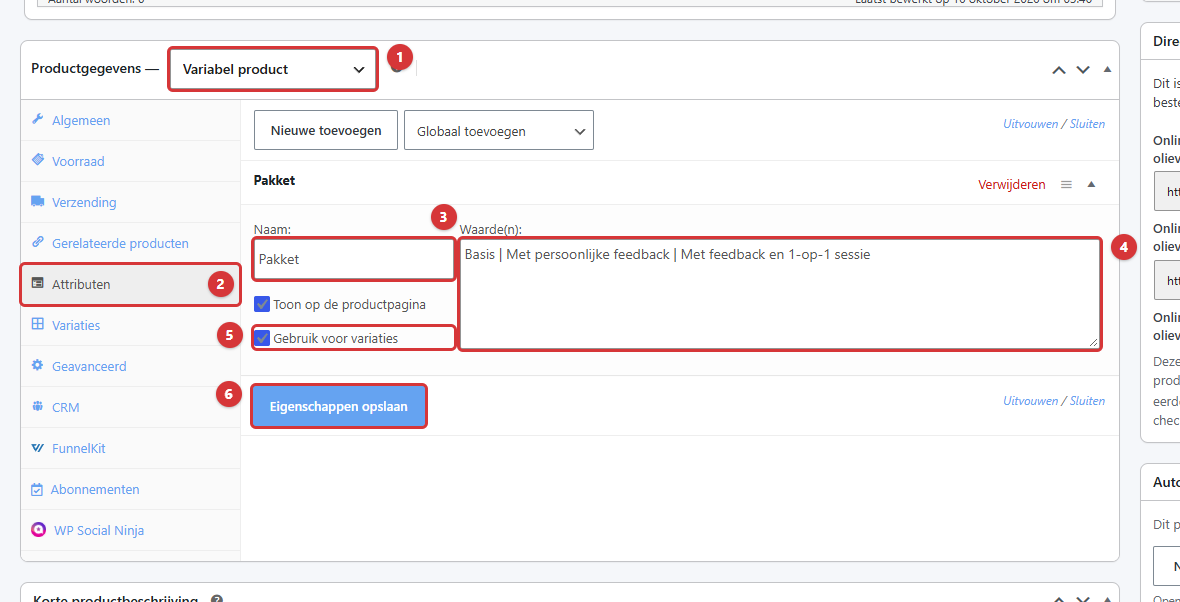This screenshot has height=602, width=1180.
Task: Click the list icon beside Attributen
Action: (37, 284)
